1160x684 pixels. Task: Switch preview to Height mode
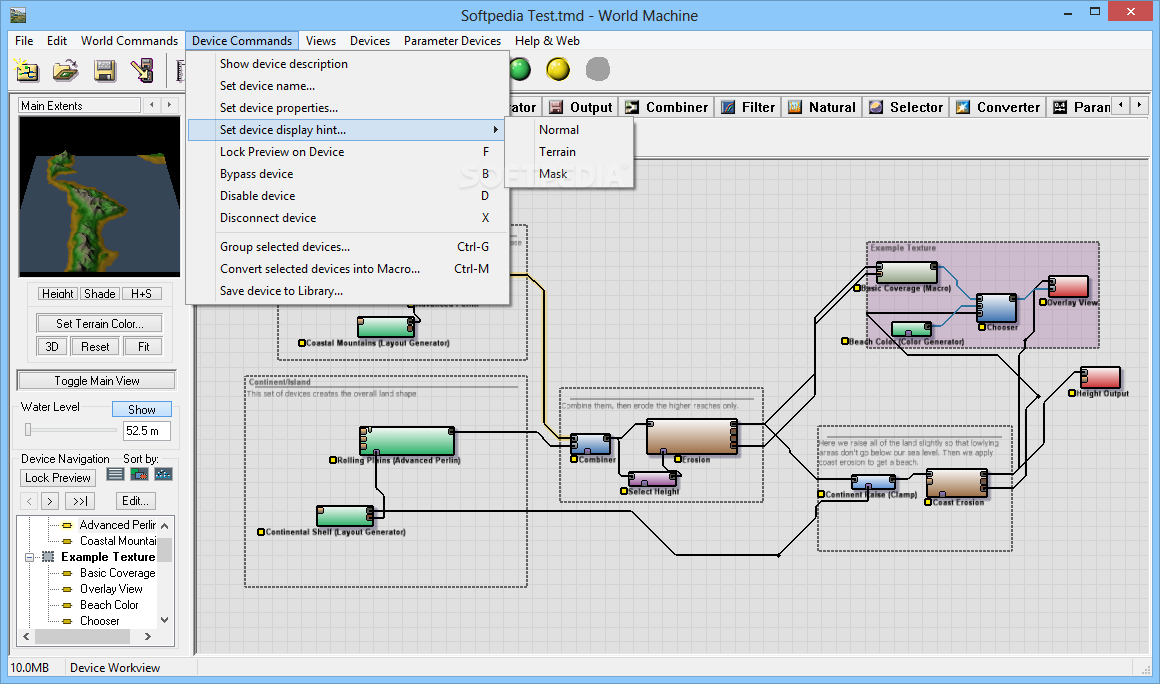(57, 294)
